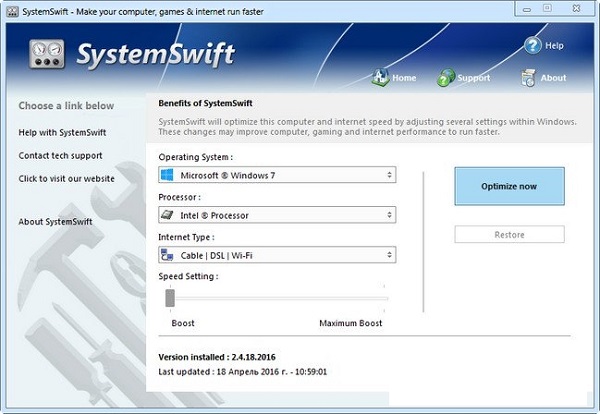
Task: Open the Operating System dropdown
Action: (277, 175)
